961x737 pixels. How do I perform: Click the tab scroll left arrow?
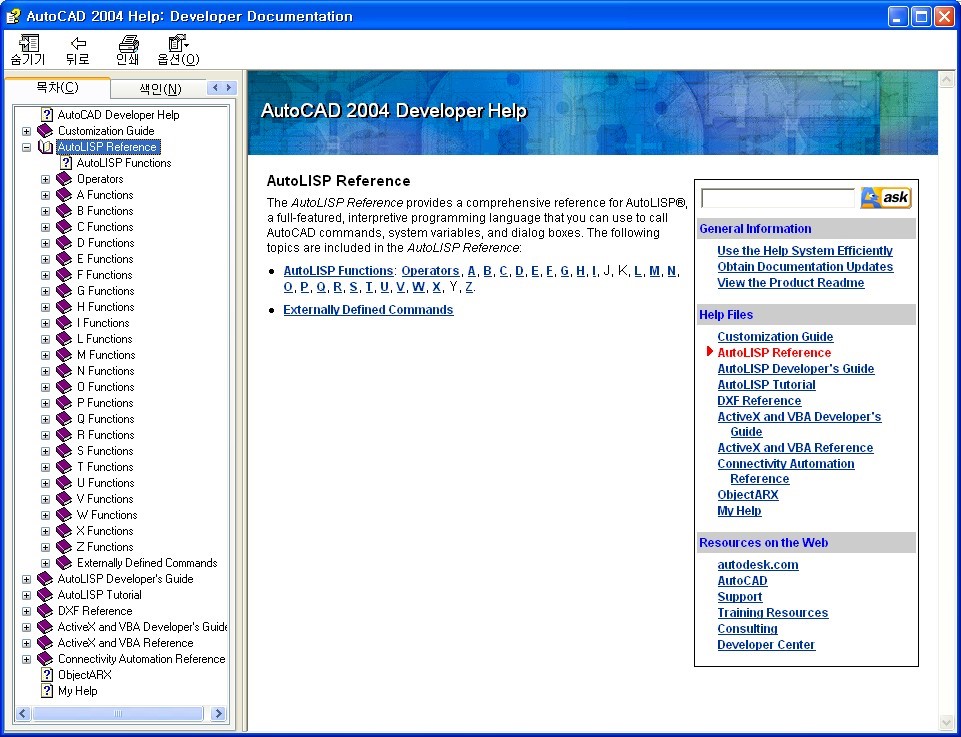215,88
